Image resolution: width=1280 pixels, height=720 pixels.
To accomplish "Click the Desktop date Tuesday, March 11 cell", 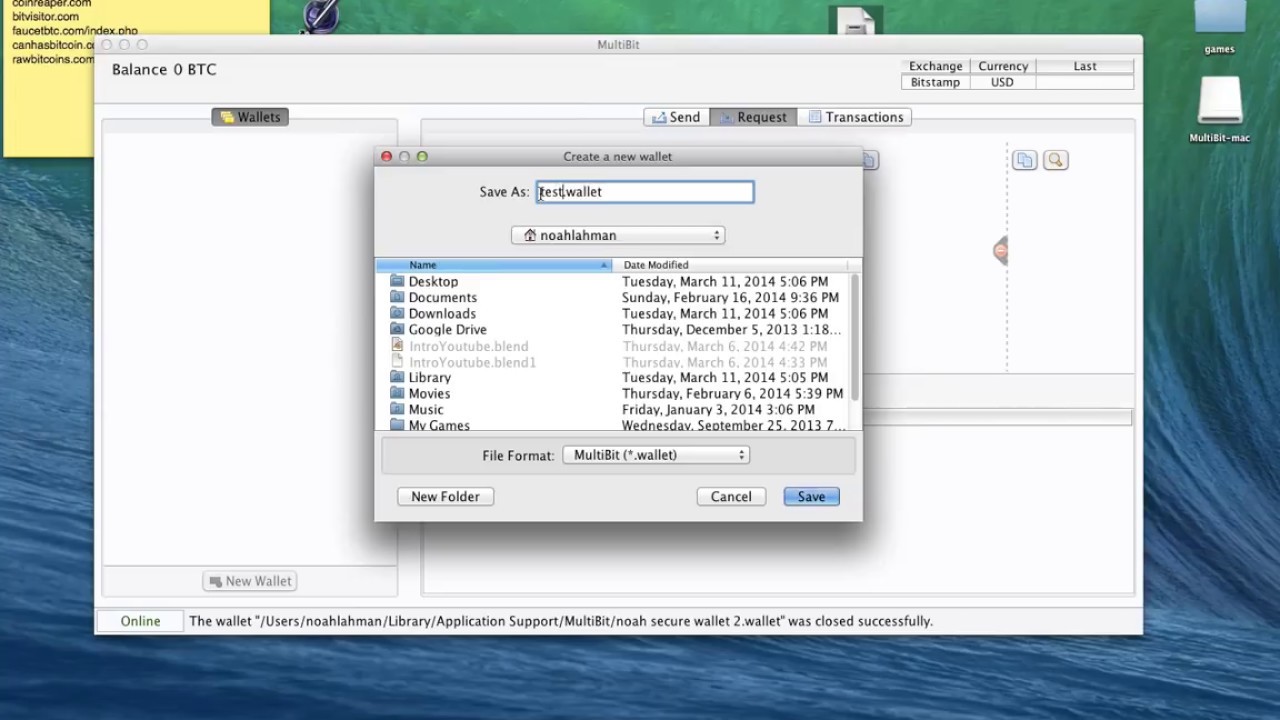I will point(725,281).
